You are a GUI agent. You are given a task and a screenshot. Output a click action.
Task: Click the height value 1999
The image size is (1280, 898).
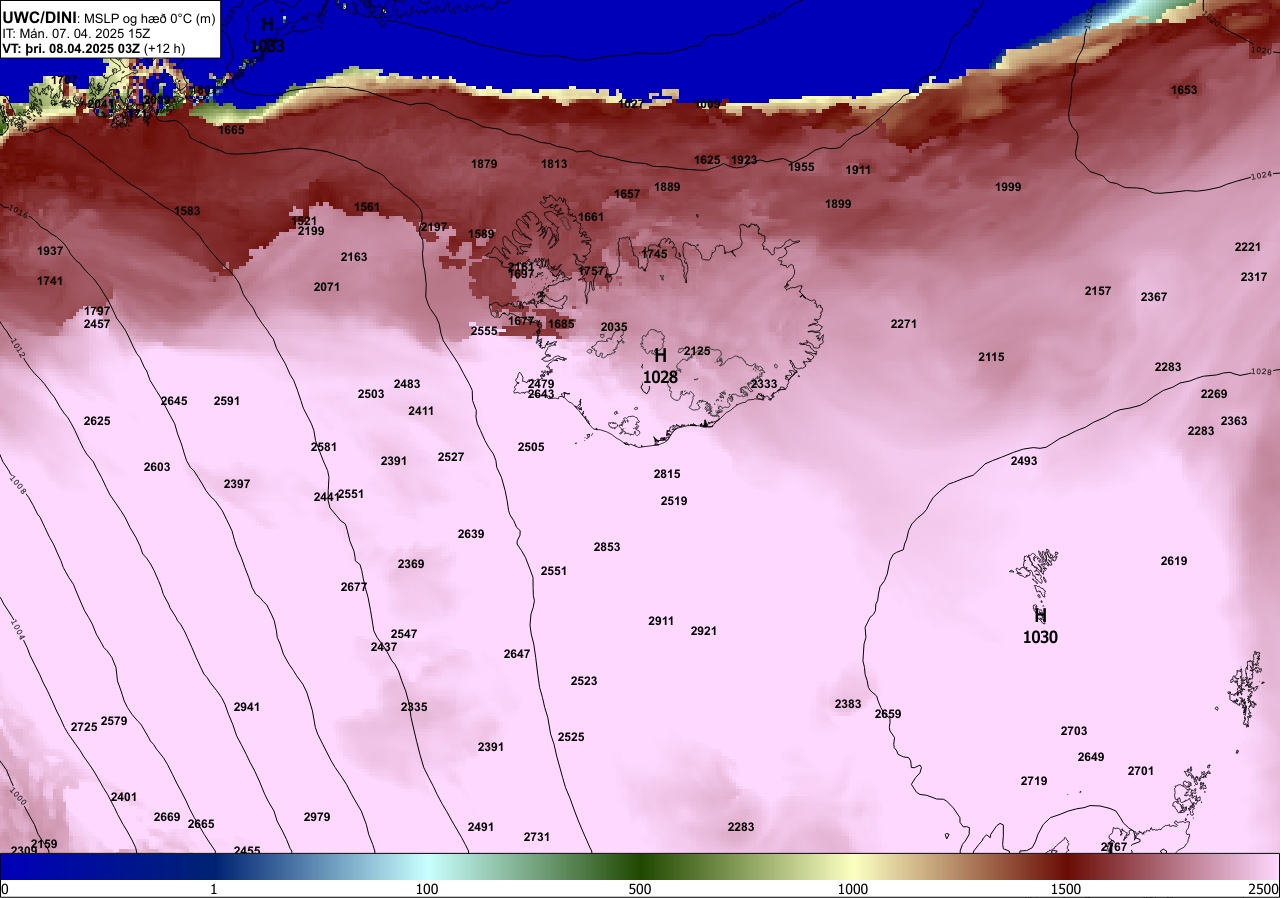tap(1008, 187)
